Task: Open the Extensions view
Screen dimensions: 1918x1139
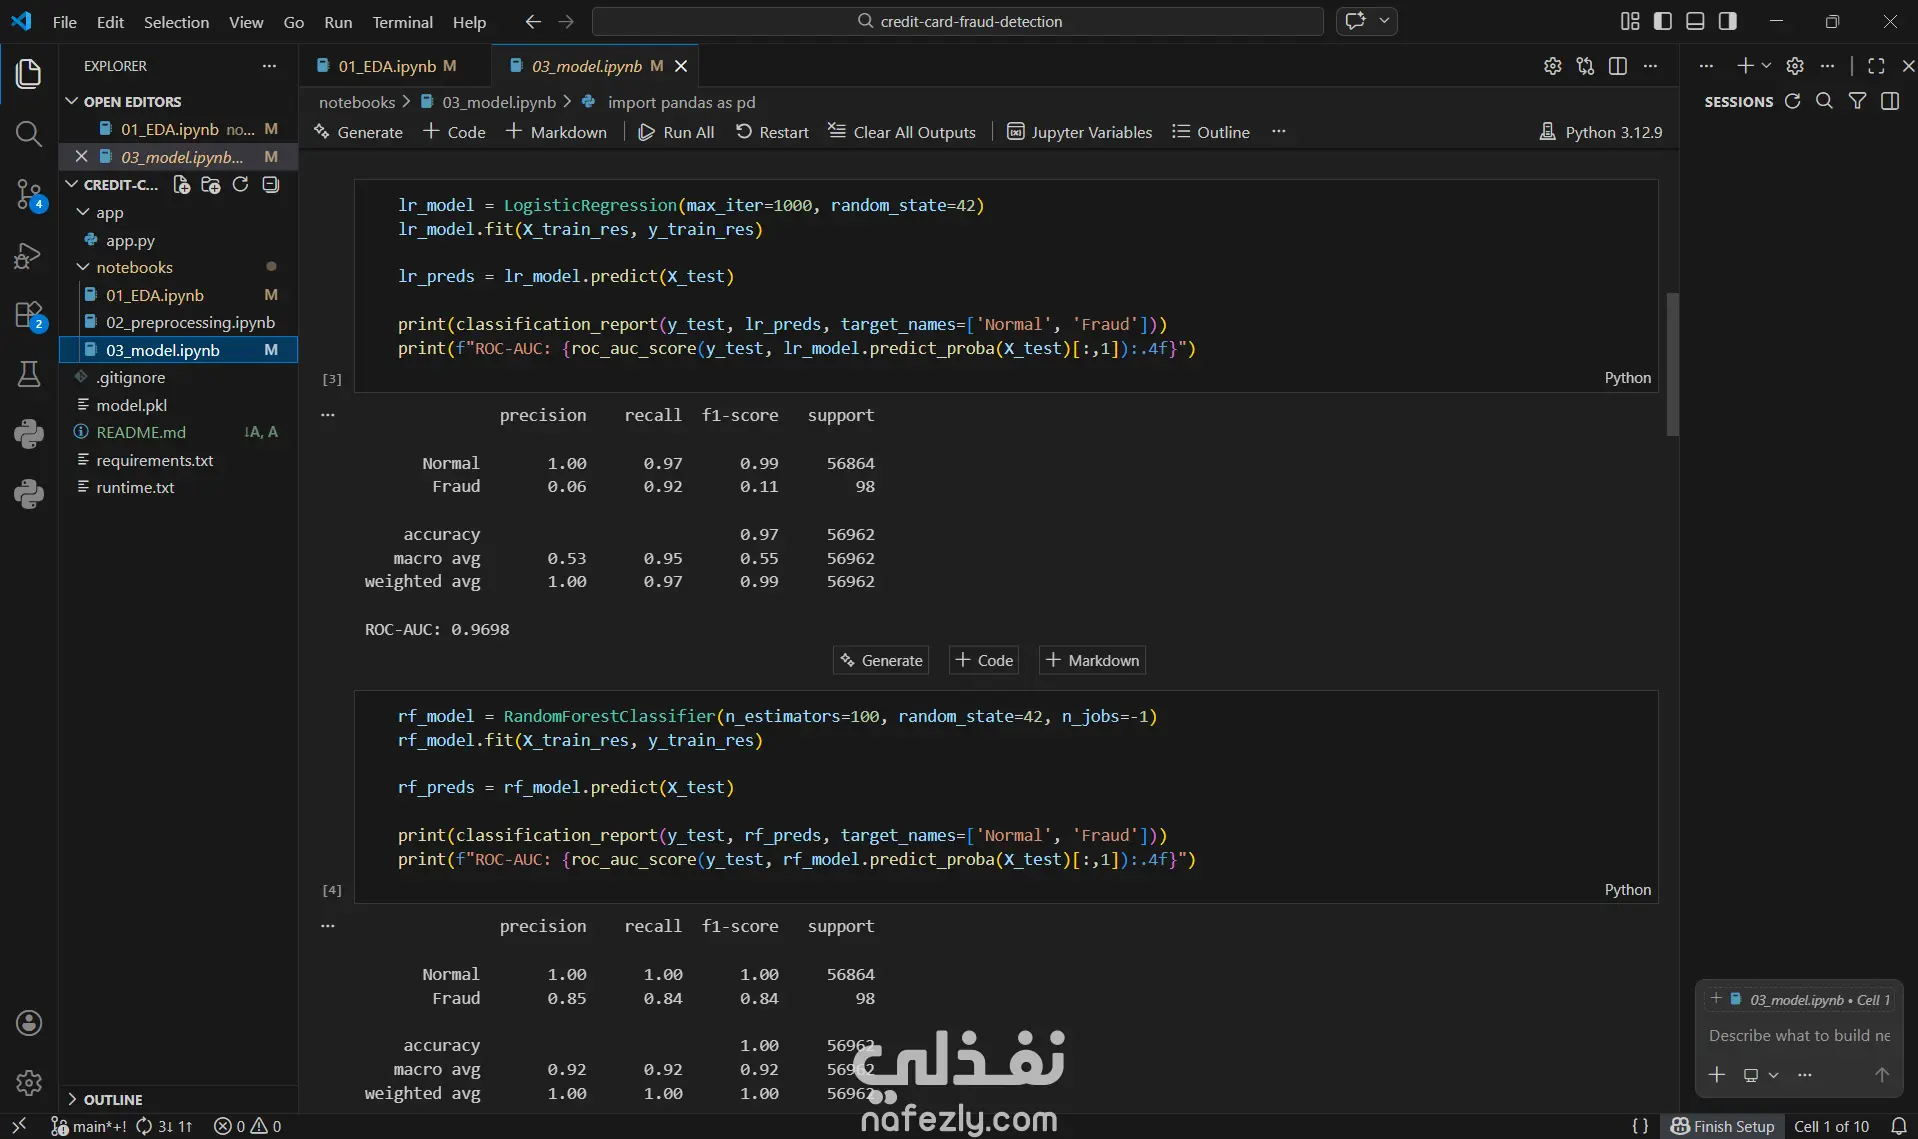Action: coord(28,316)
